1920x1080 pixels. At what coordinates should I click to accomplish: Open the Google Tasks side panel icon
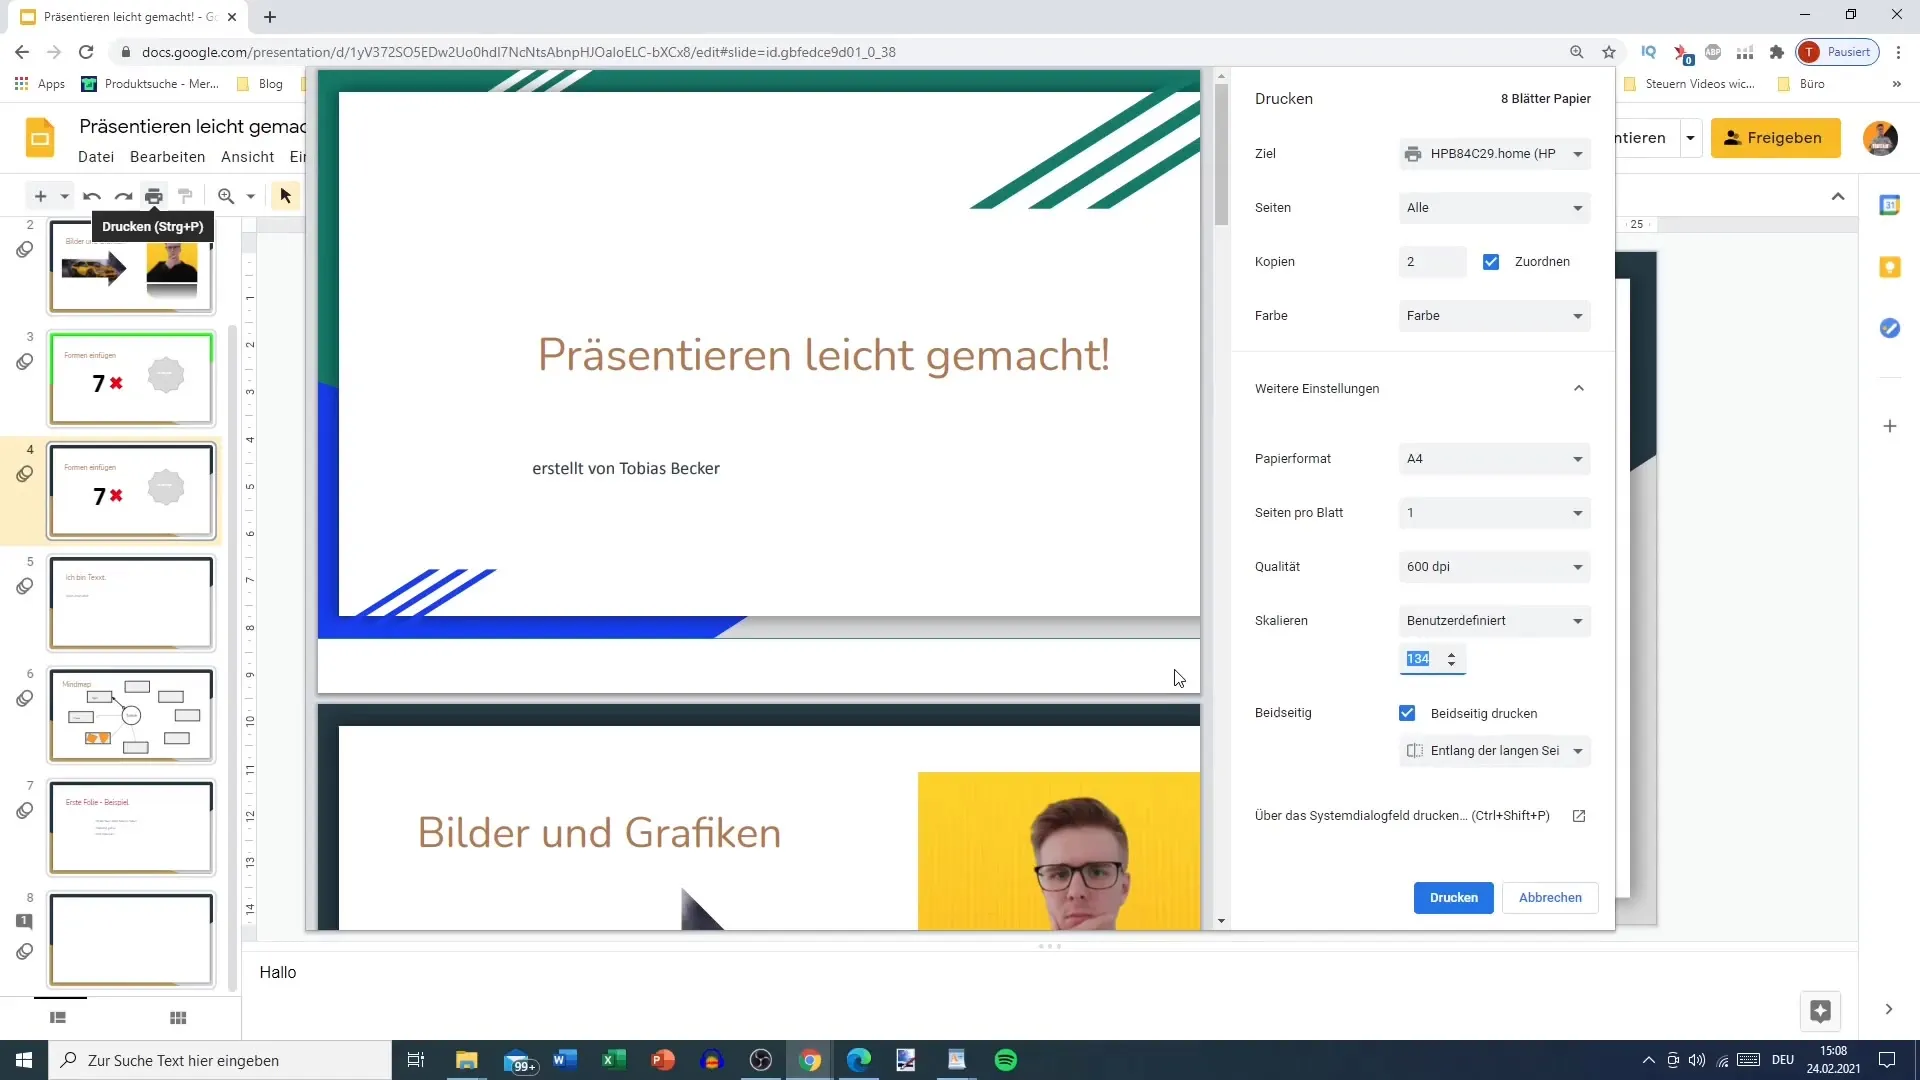1890,328
